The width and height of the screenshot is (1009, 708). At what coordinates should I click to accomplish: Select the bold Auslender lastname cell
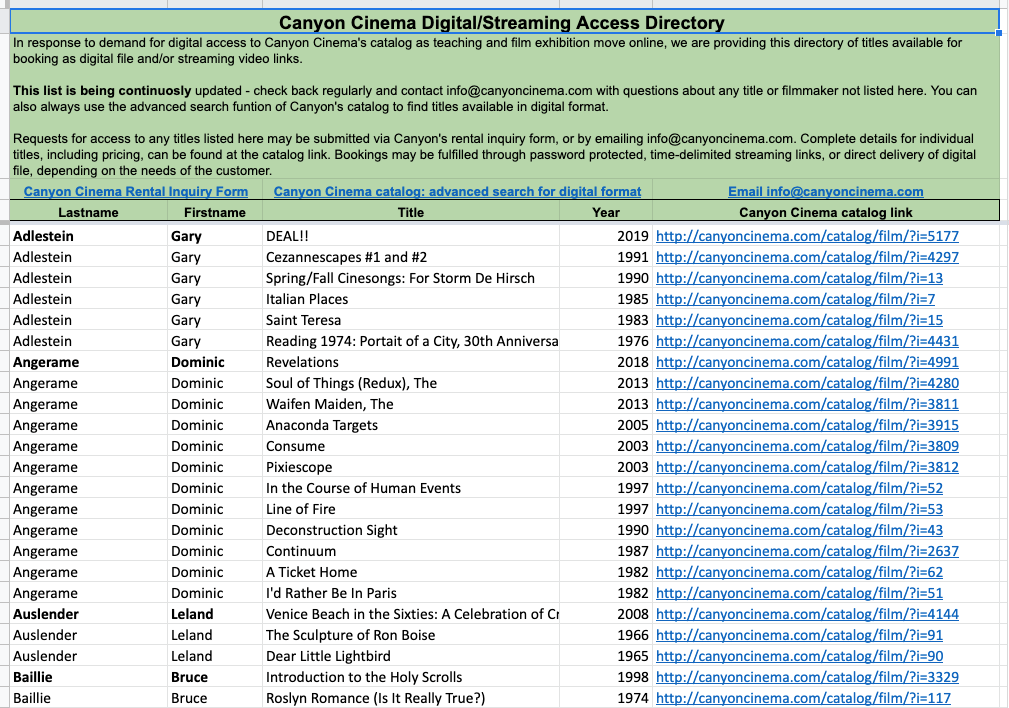(88, 615)
